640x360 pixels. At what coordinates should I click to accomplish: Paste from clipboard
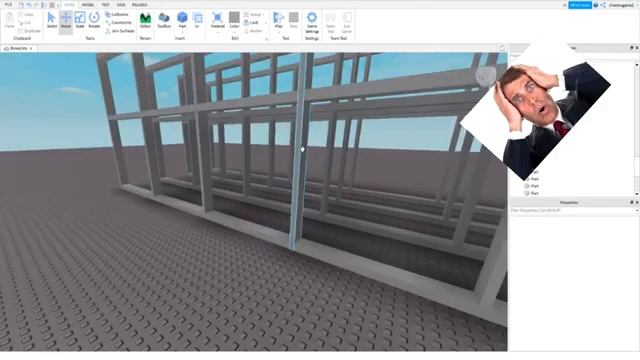pyautogui.click(x=9, y=20)
